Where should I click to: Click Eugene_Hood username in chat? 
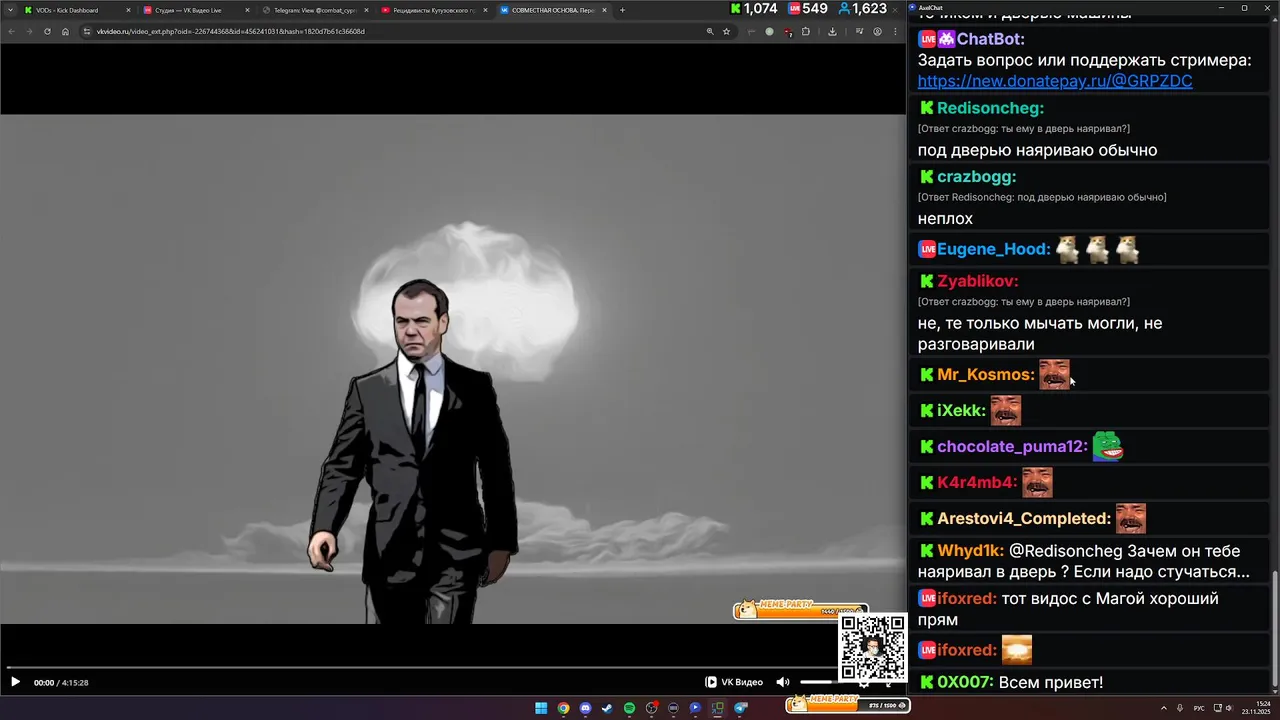pos(993,249)
